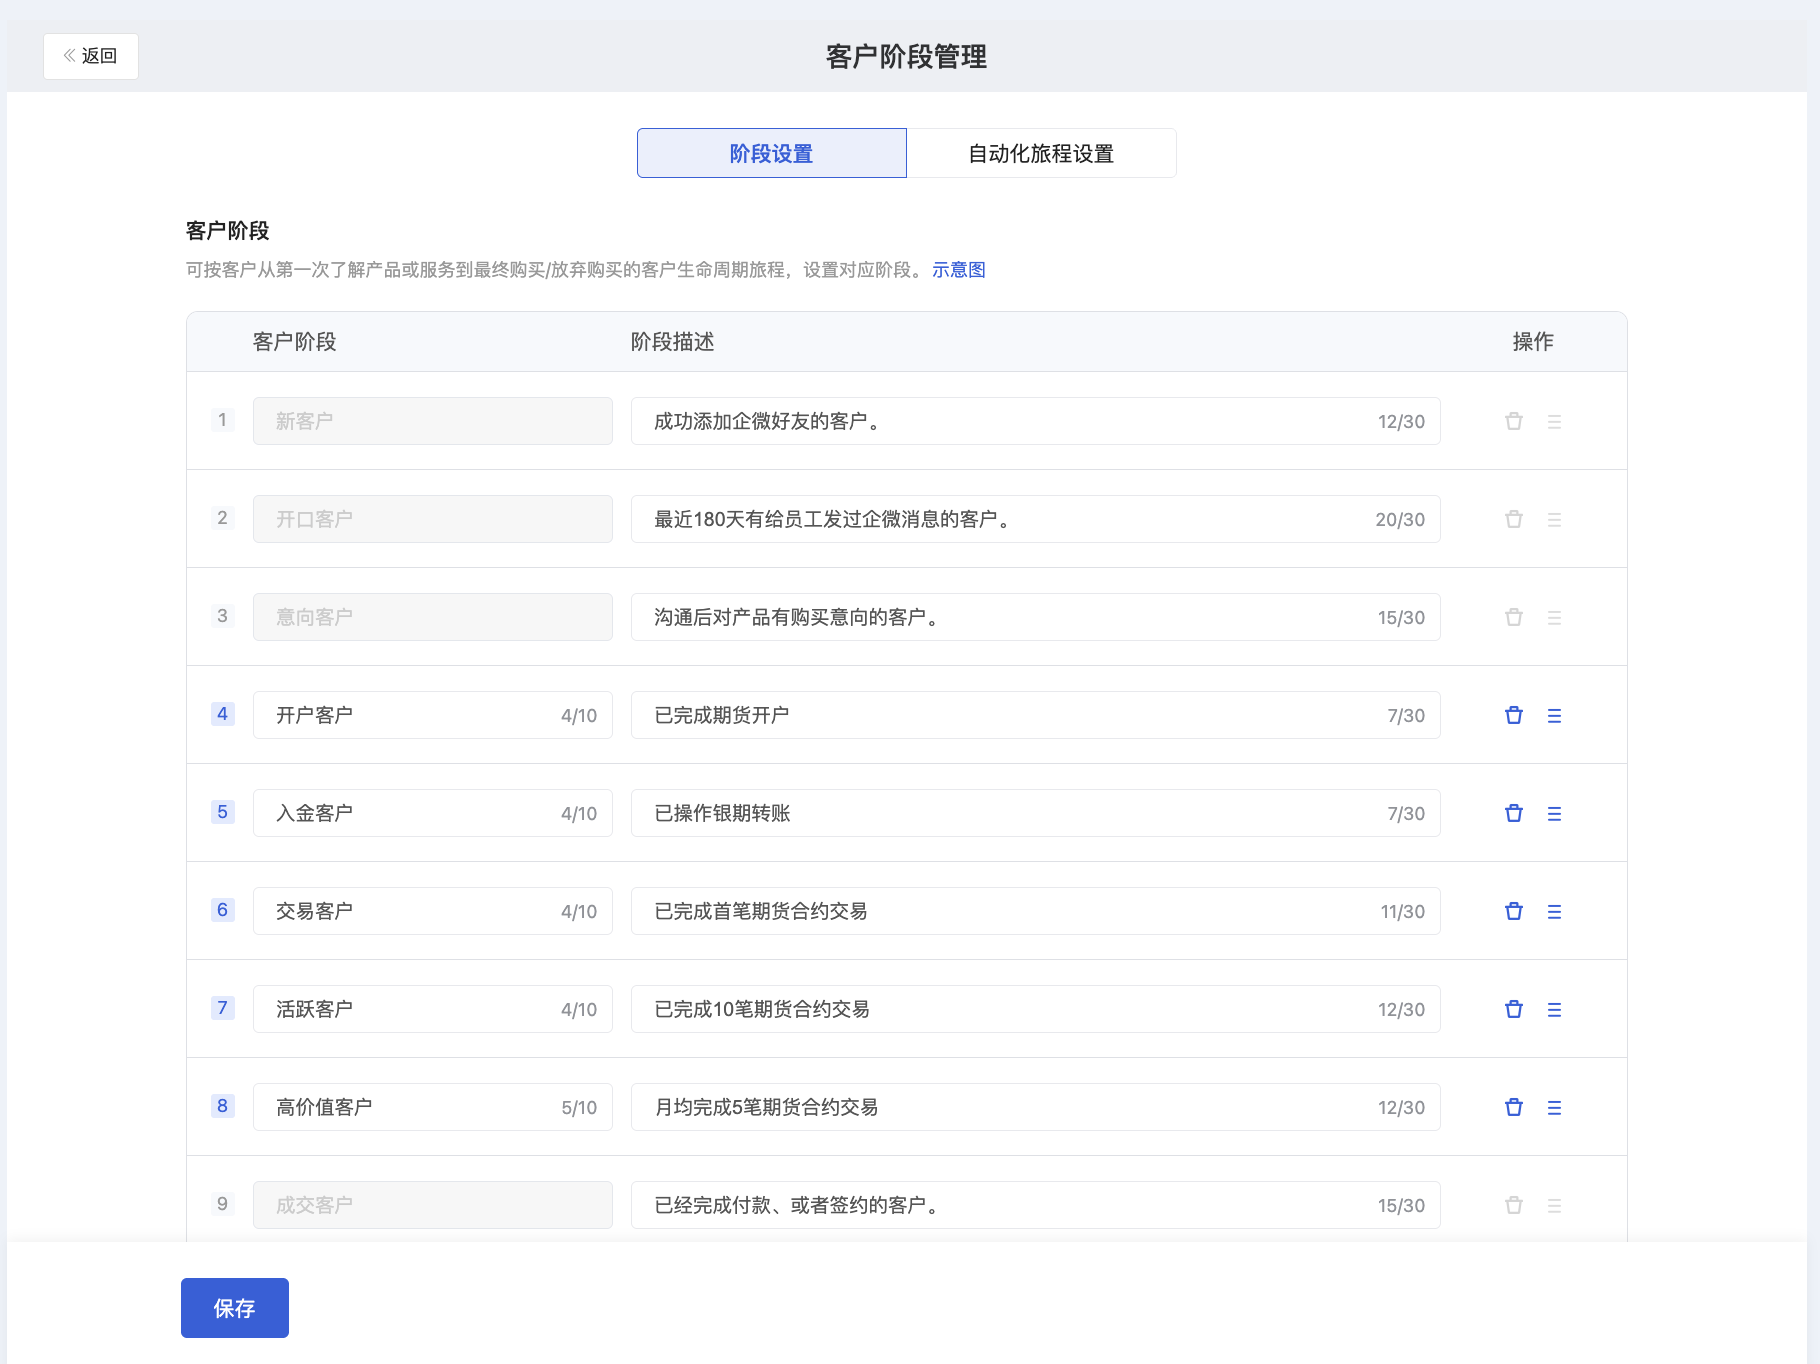Click disabled trash icon in 新客户 row
1820x1364 pixels.
click(x=1514, y=421)
